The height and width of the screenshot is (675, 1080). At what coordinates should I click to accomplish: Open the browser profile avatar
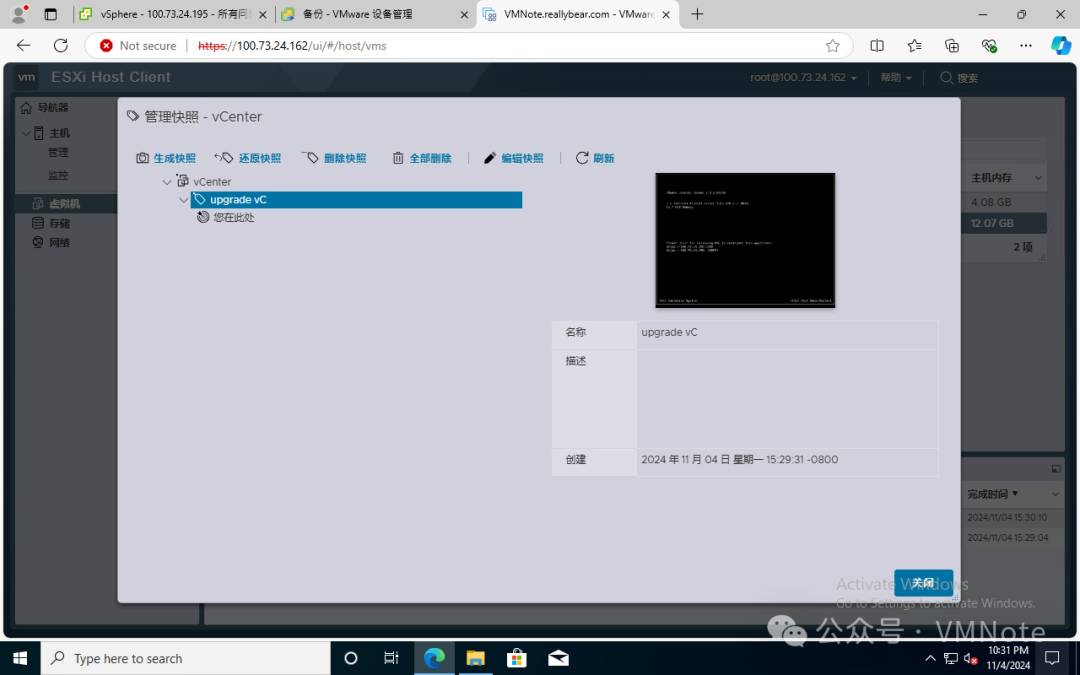click(19, 14)
